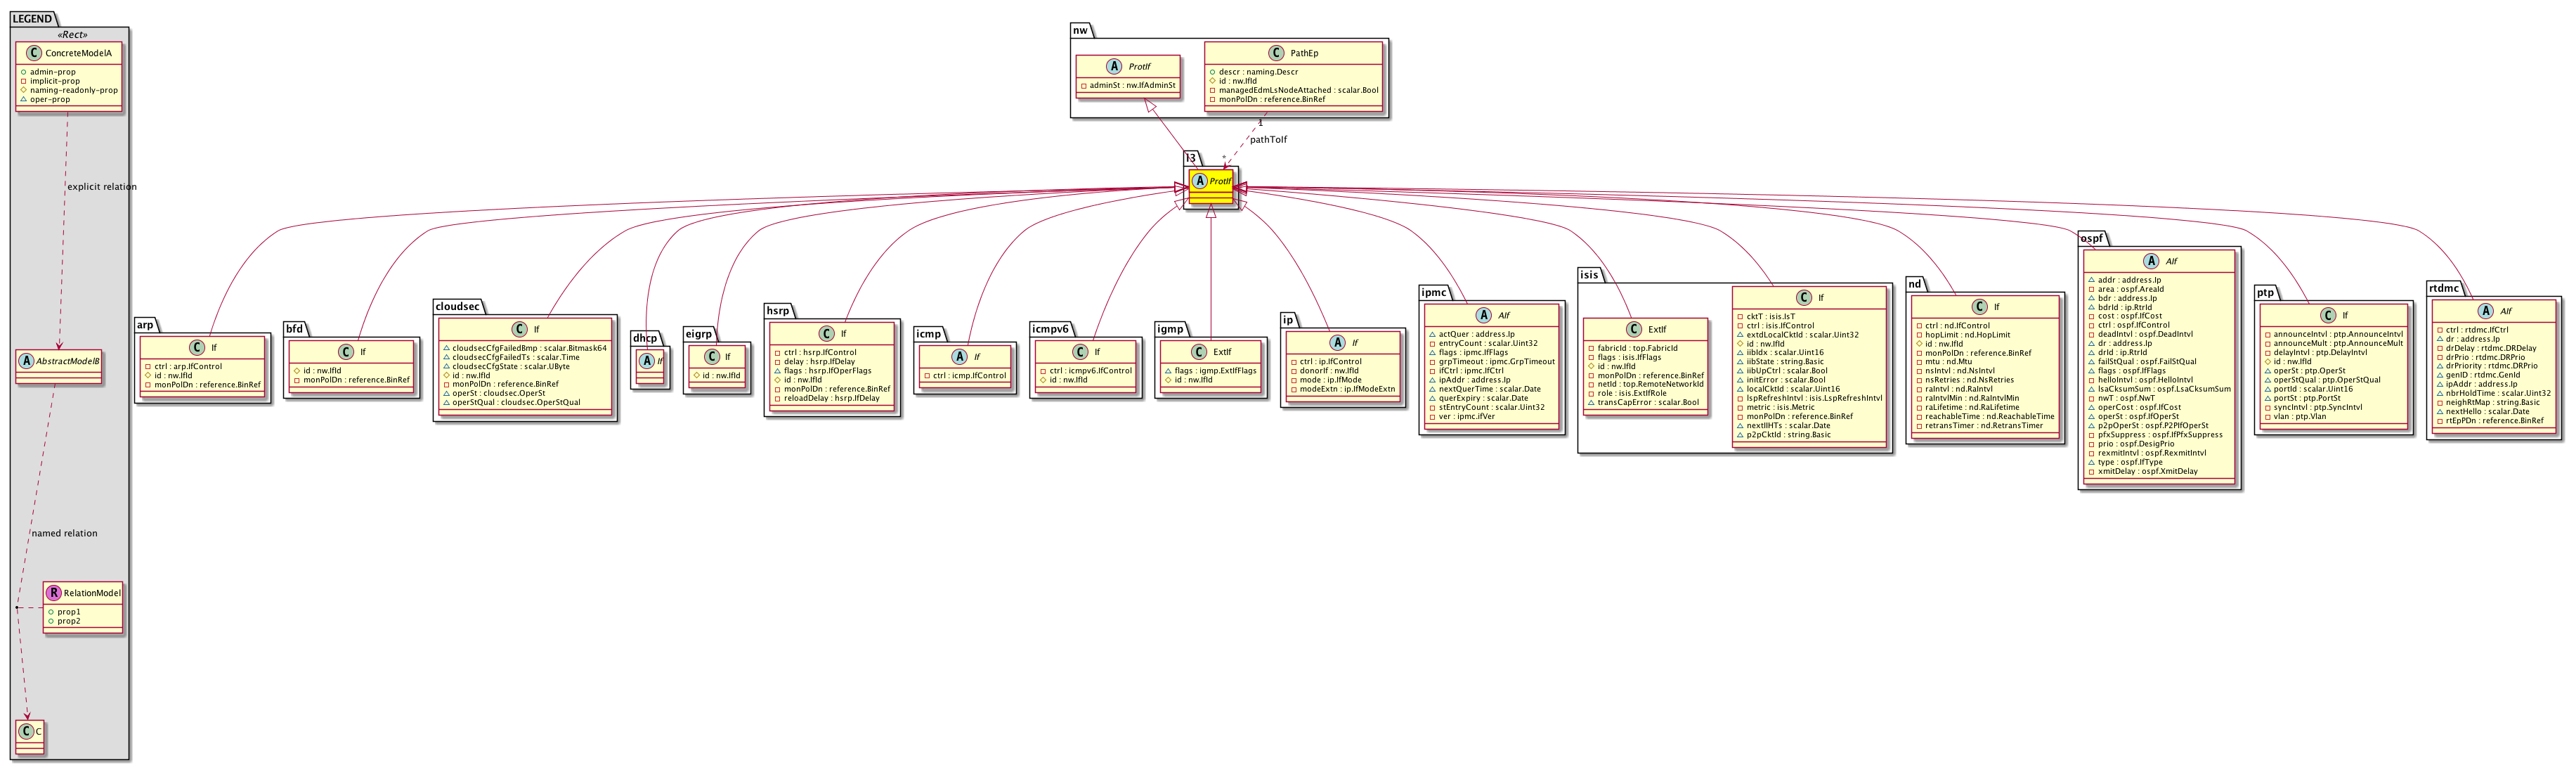Click the ospf AIf abstract icon

coord(2151,261)
